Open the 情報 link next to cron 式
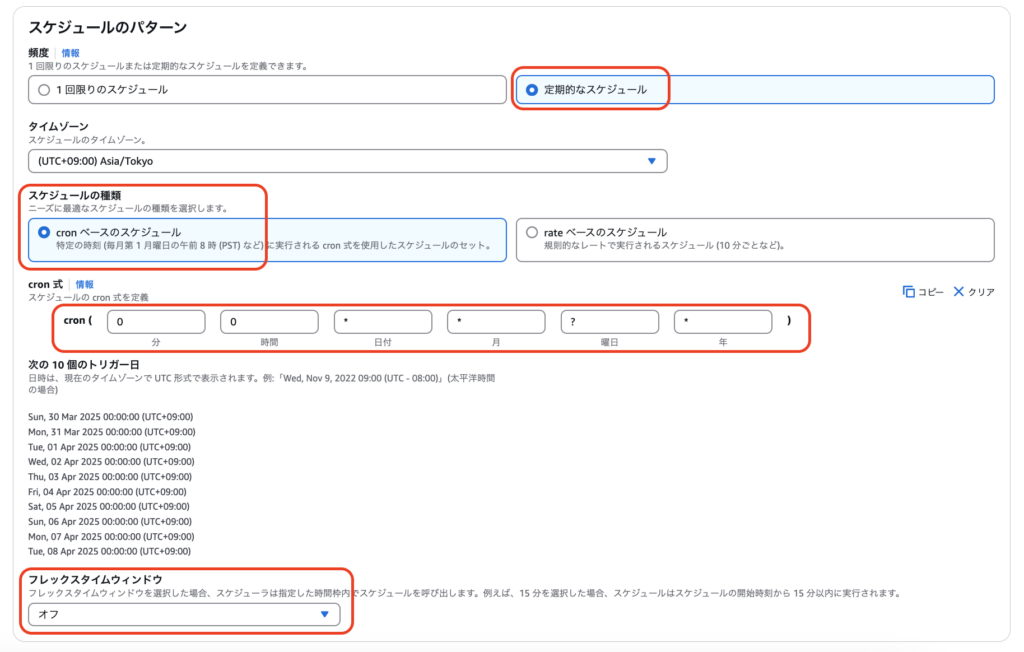 85,284
